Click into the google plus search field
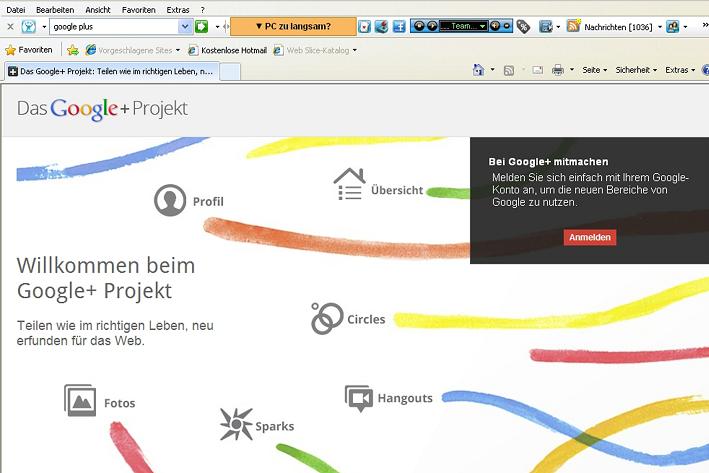 (115, 27)
